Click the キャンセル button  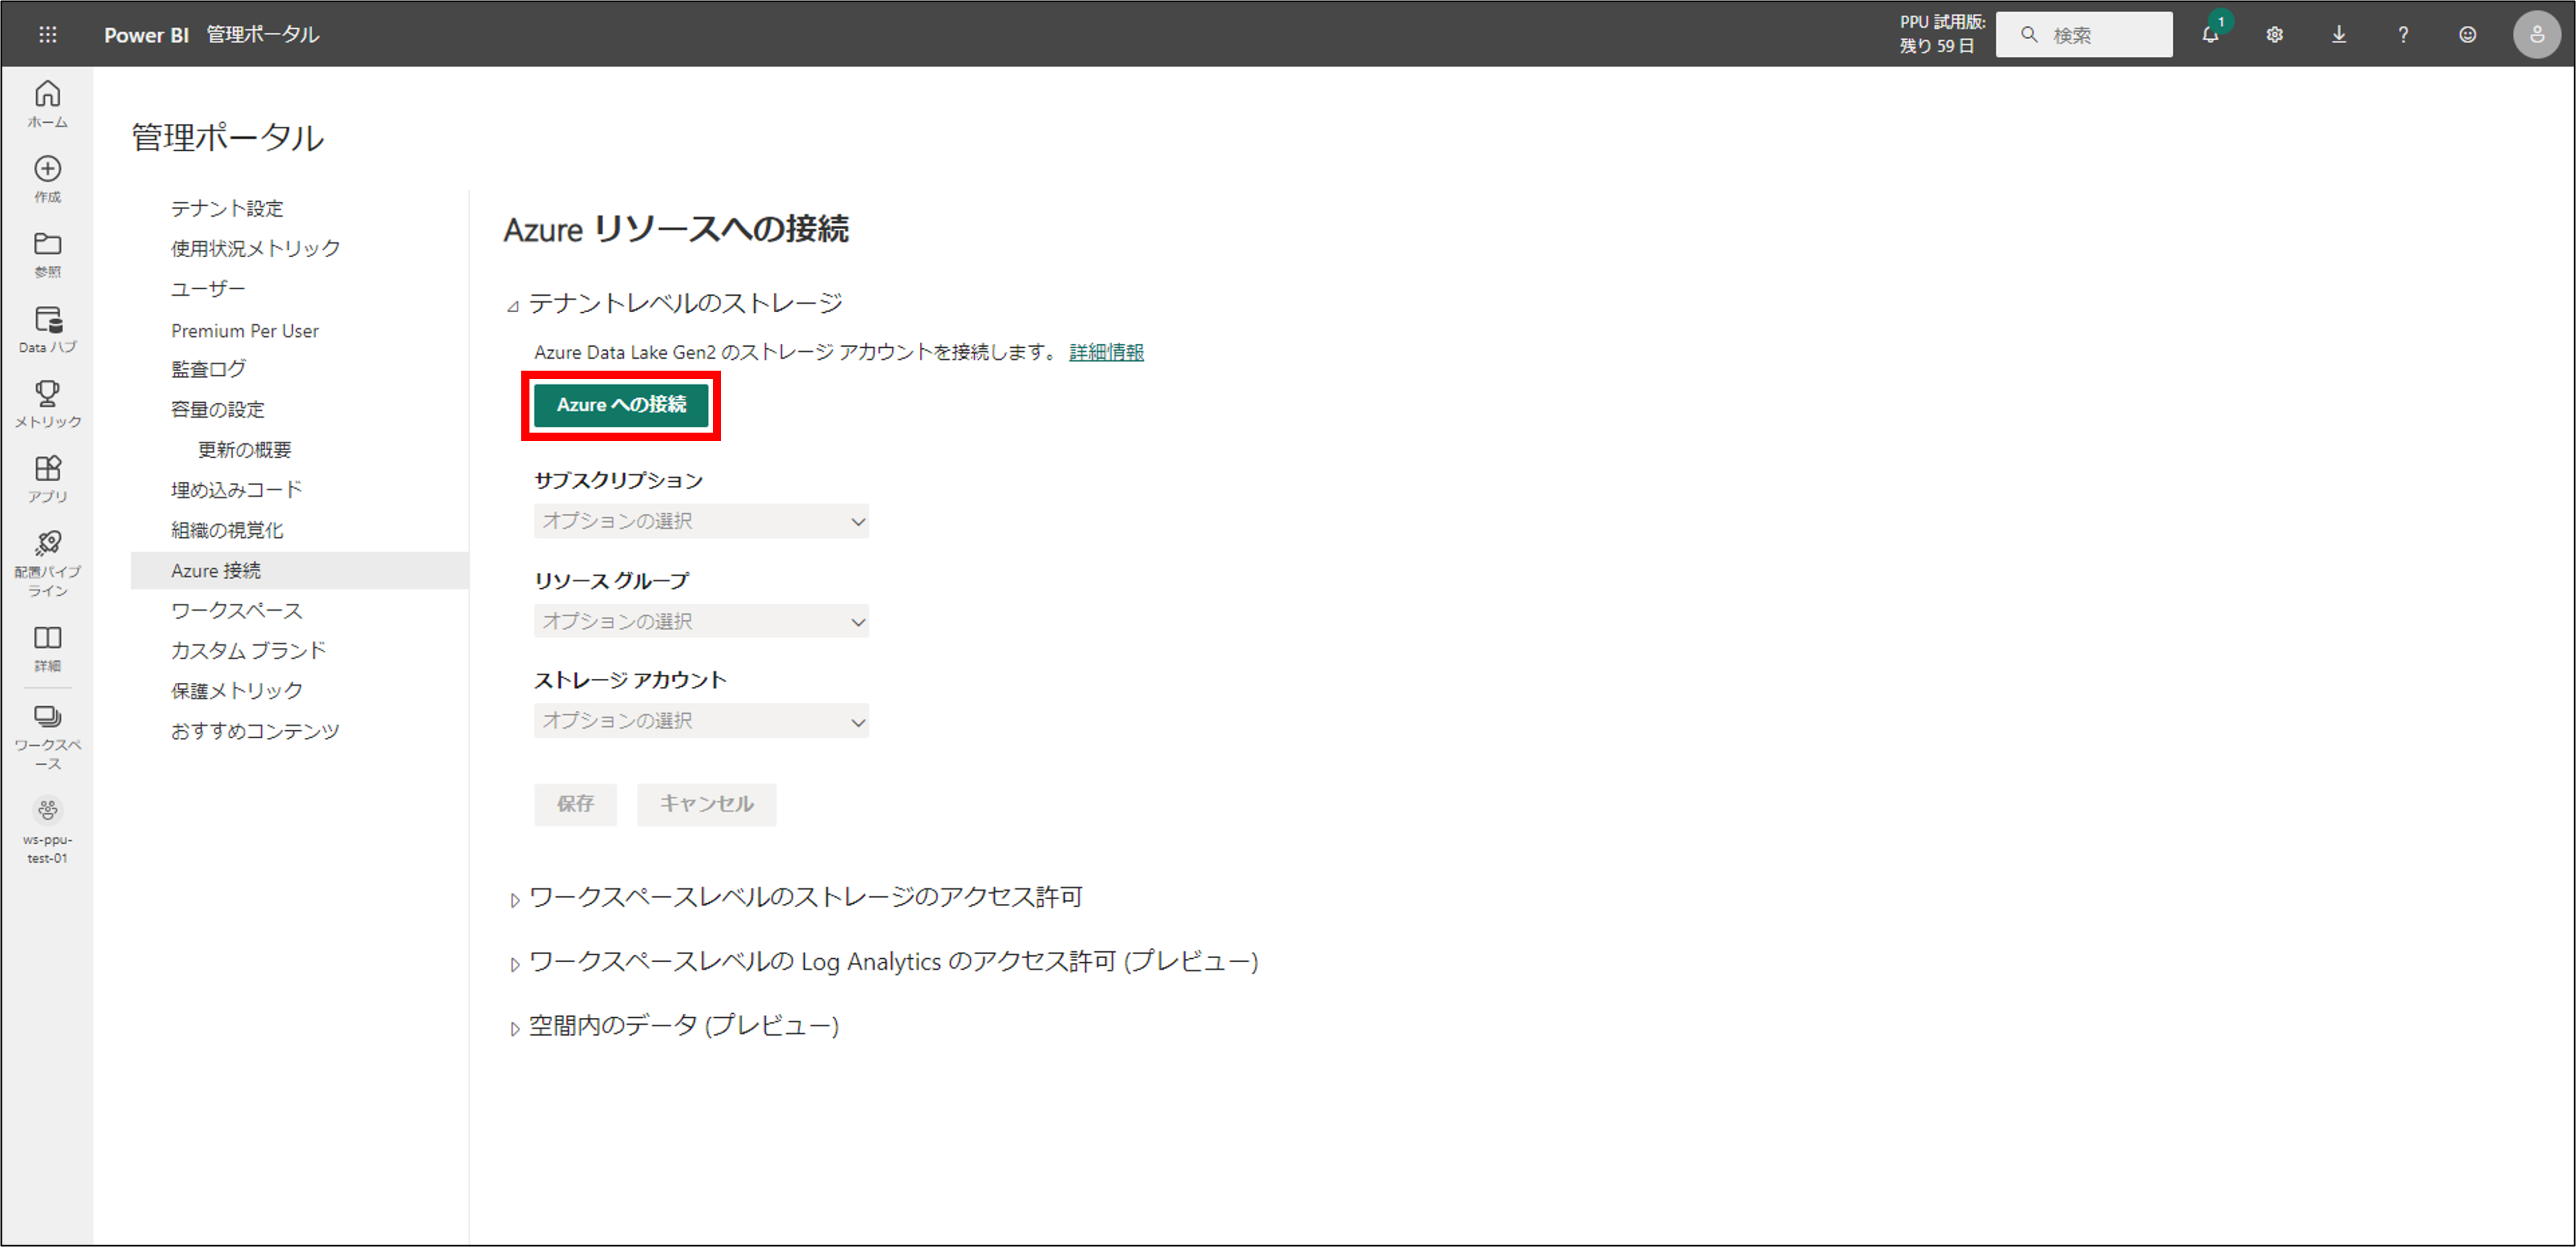point(706,804)
